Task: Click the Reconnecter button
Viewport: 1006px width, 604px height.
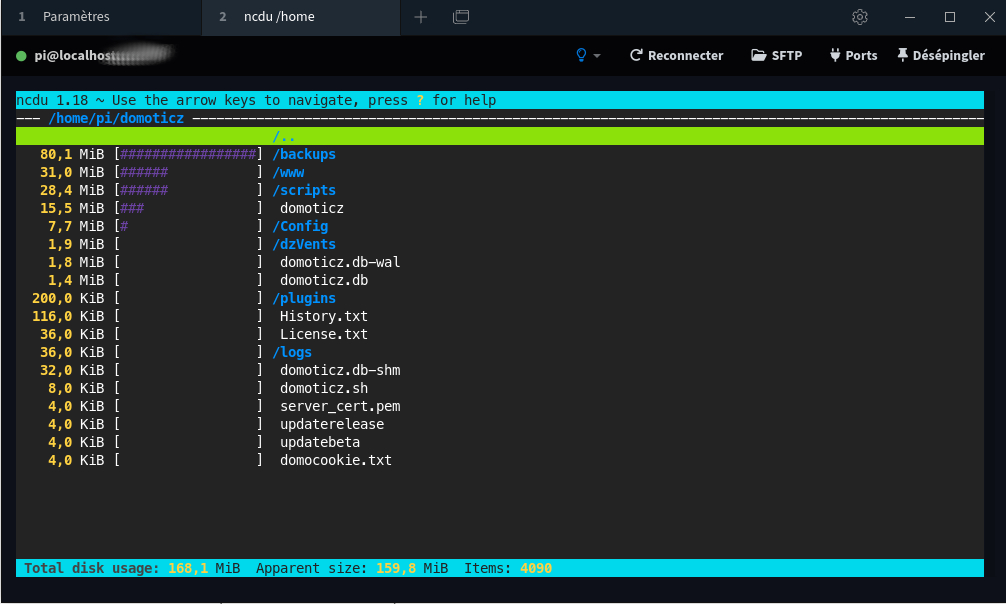Action: pos(676,56)
